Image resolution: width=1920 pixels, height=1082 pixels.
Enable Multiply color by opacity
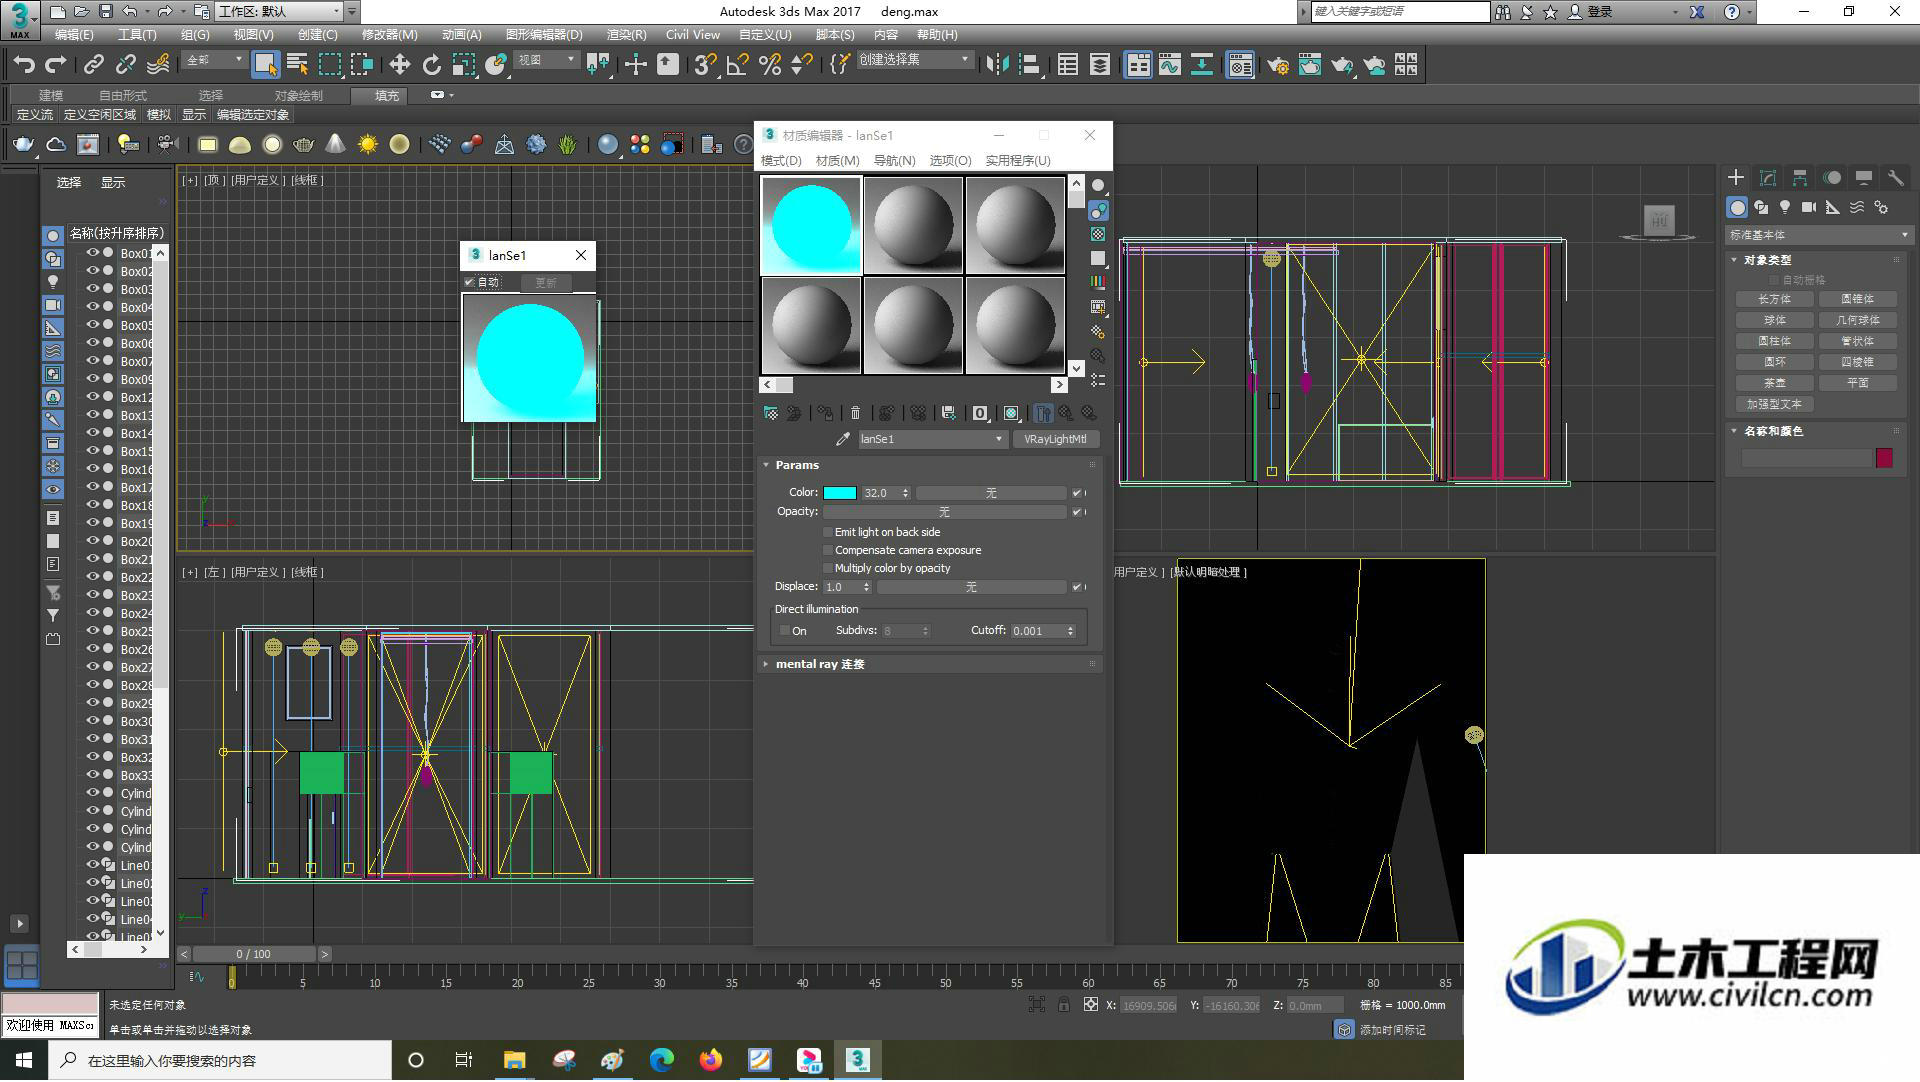(x=828, y=569)
